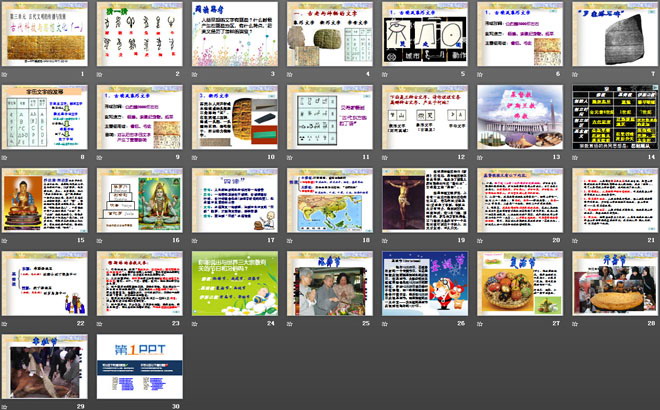Select slide 30 thumbnail with the 第1PPT logo
The height and width of the screenshot is (410, 660).
[140, 367]
